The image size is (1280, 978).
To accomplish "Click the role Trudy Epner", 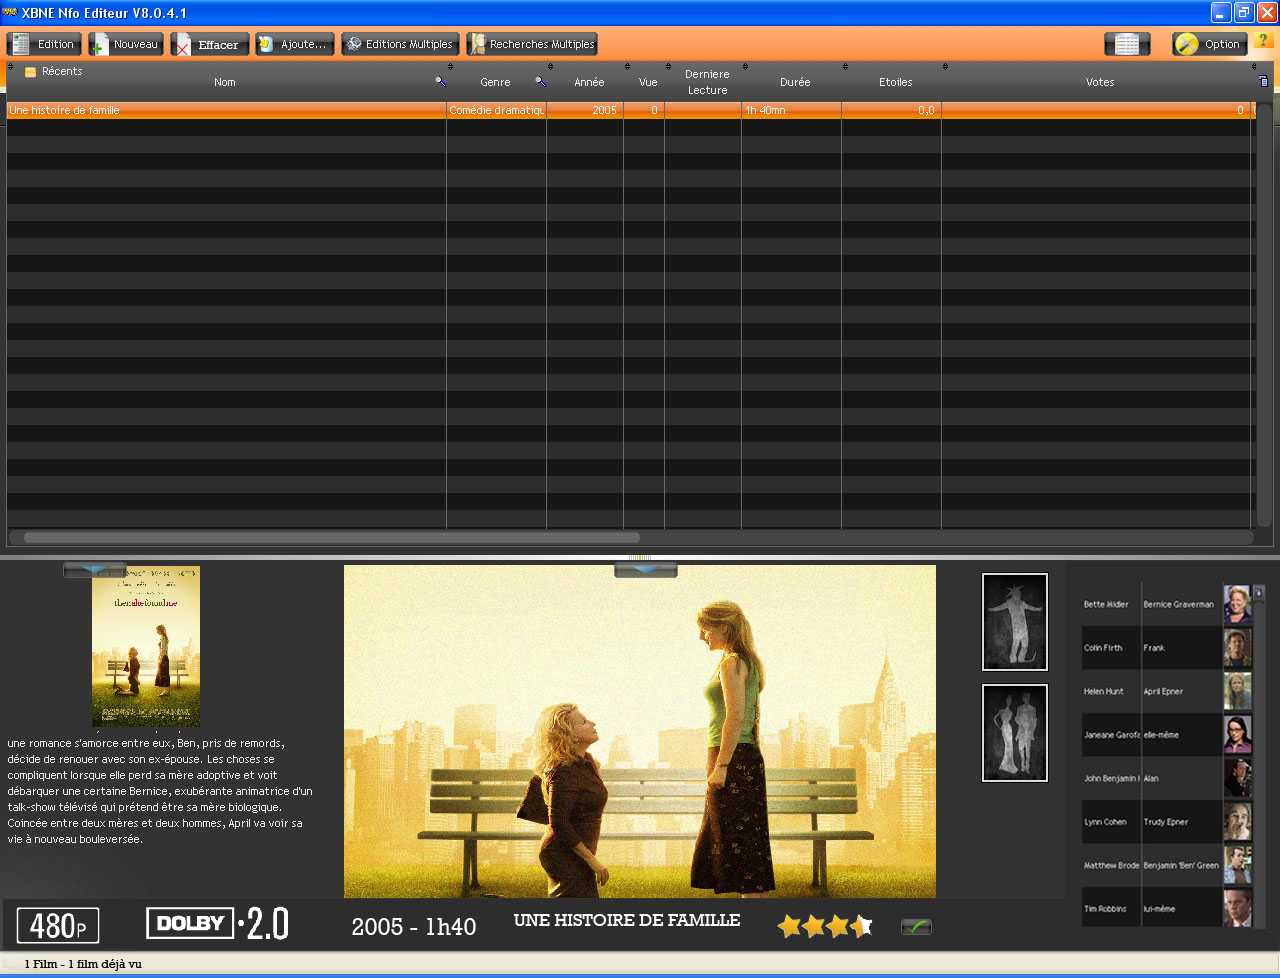I will click(x=1166, y=822).
